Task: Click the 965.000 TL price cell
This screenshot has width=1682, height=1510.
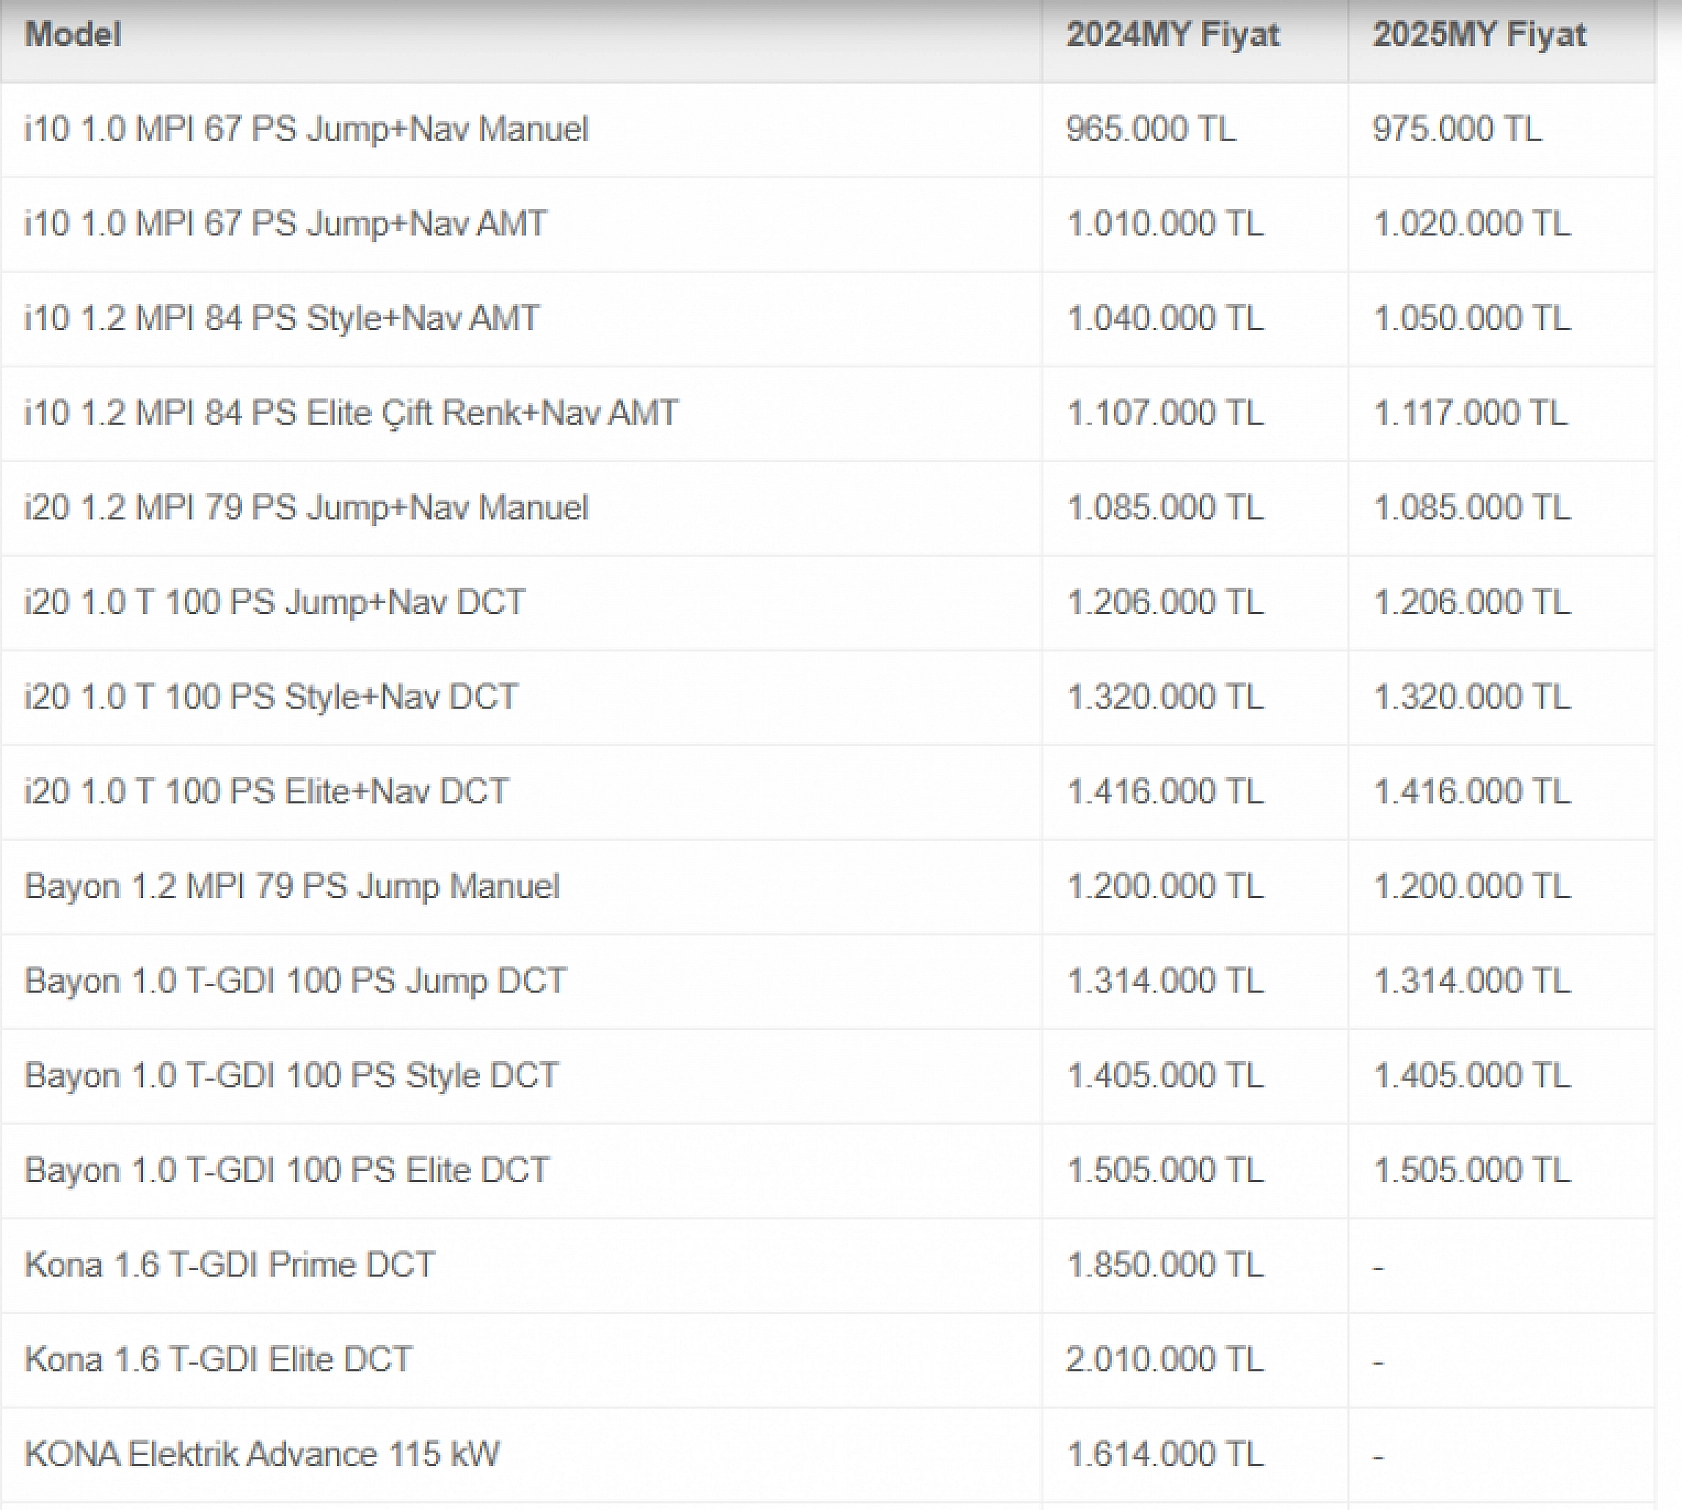Action: coord(1150,129)
